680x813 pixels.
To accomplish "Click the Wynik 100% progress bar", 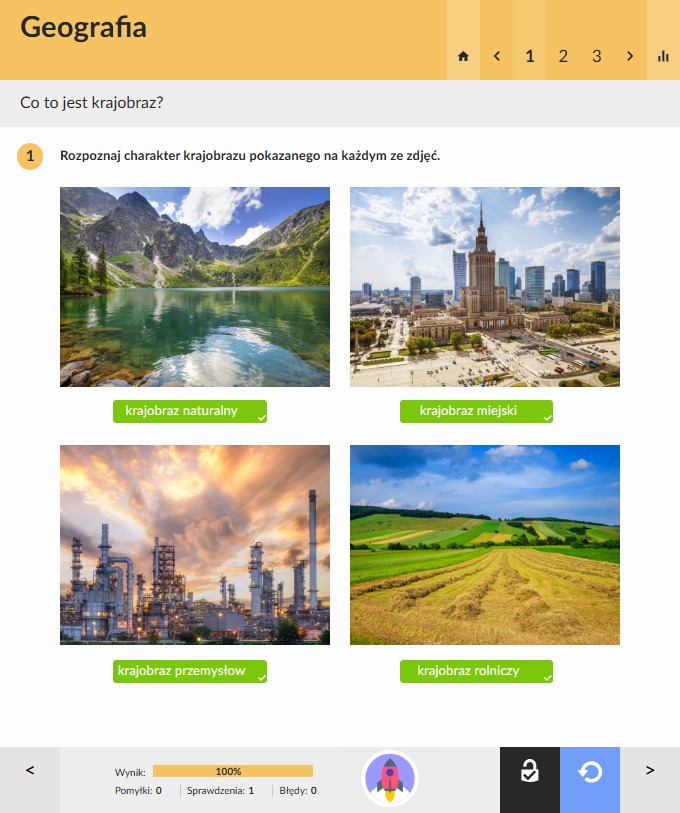I will pyautogui.click(x=233, y=771).
